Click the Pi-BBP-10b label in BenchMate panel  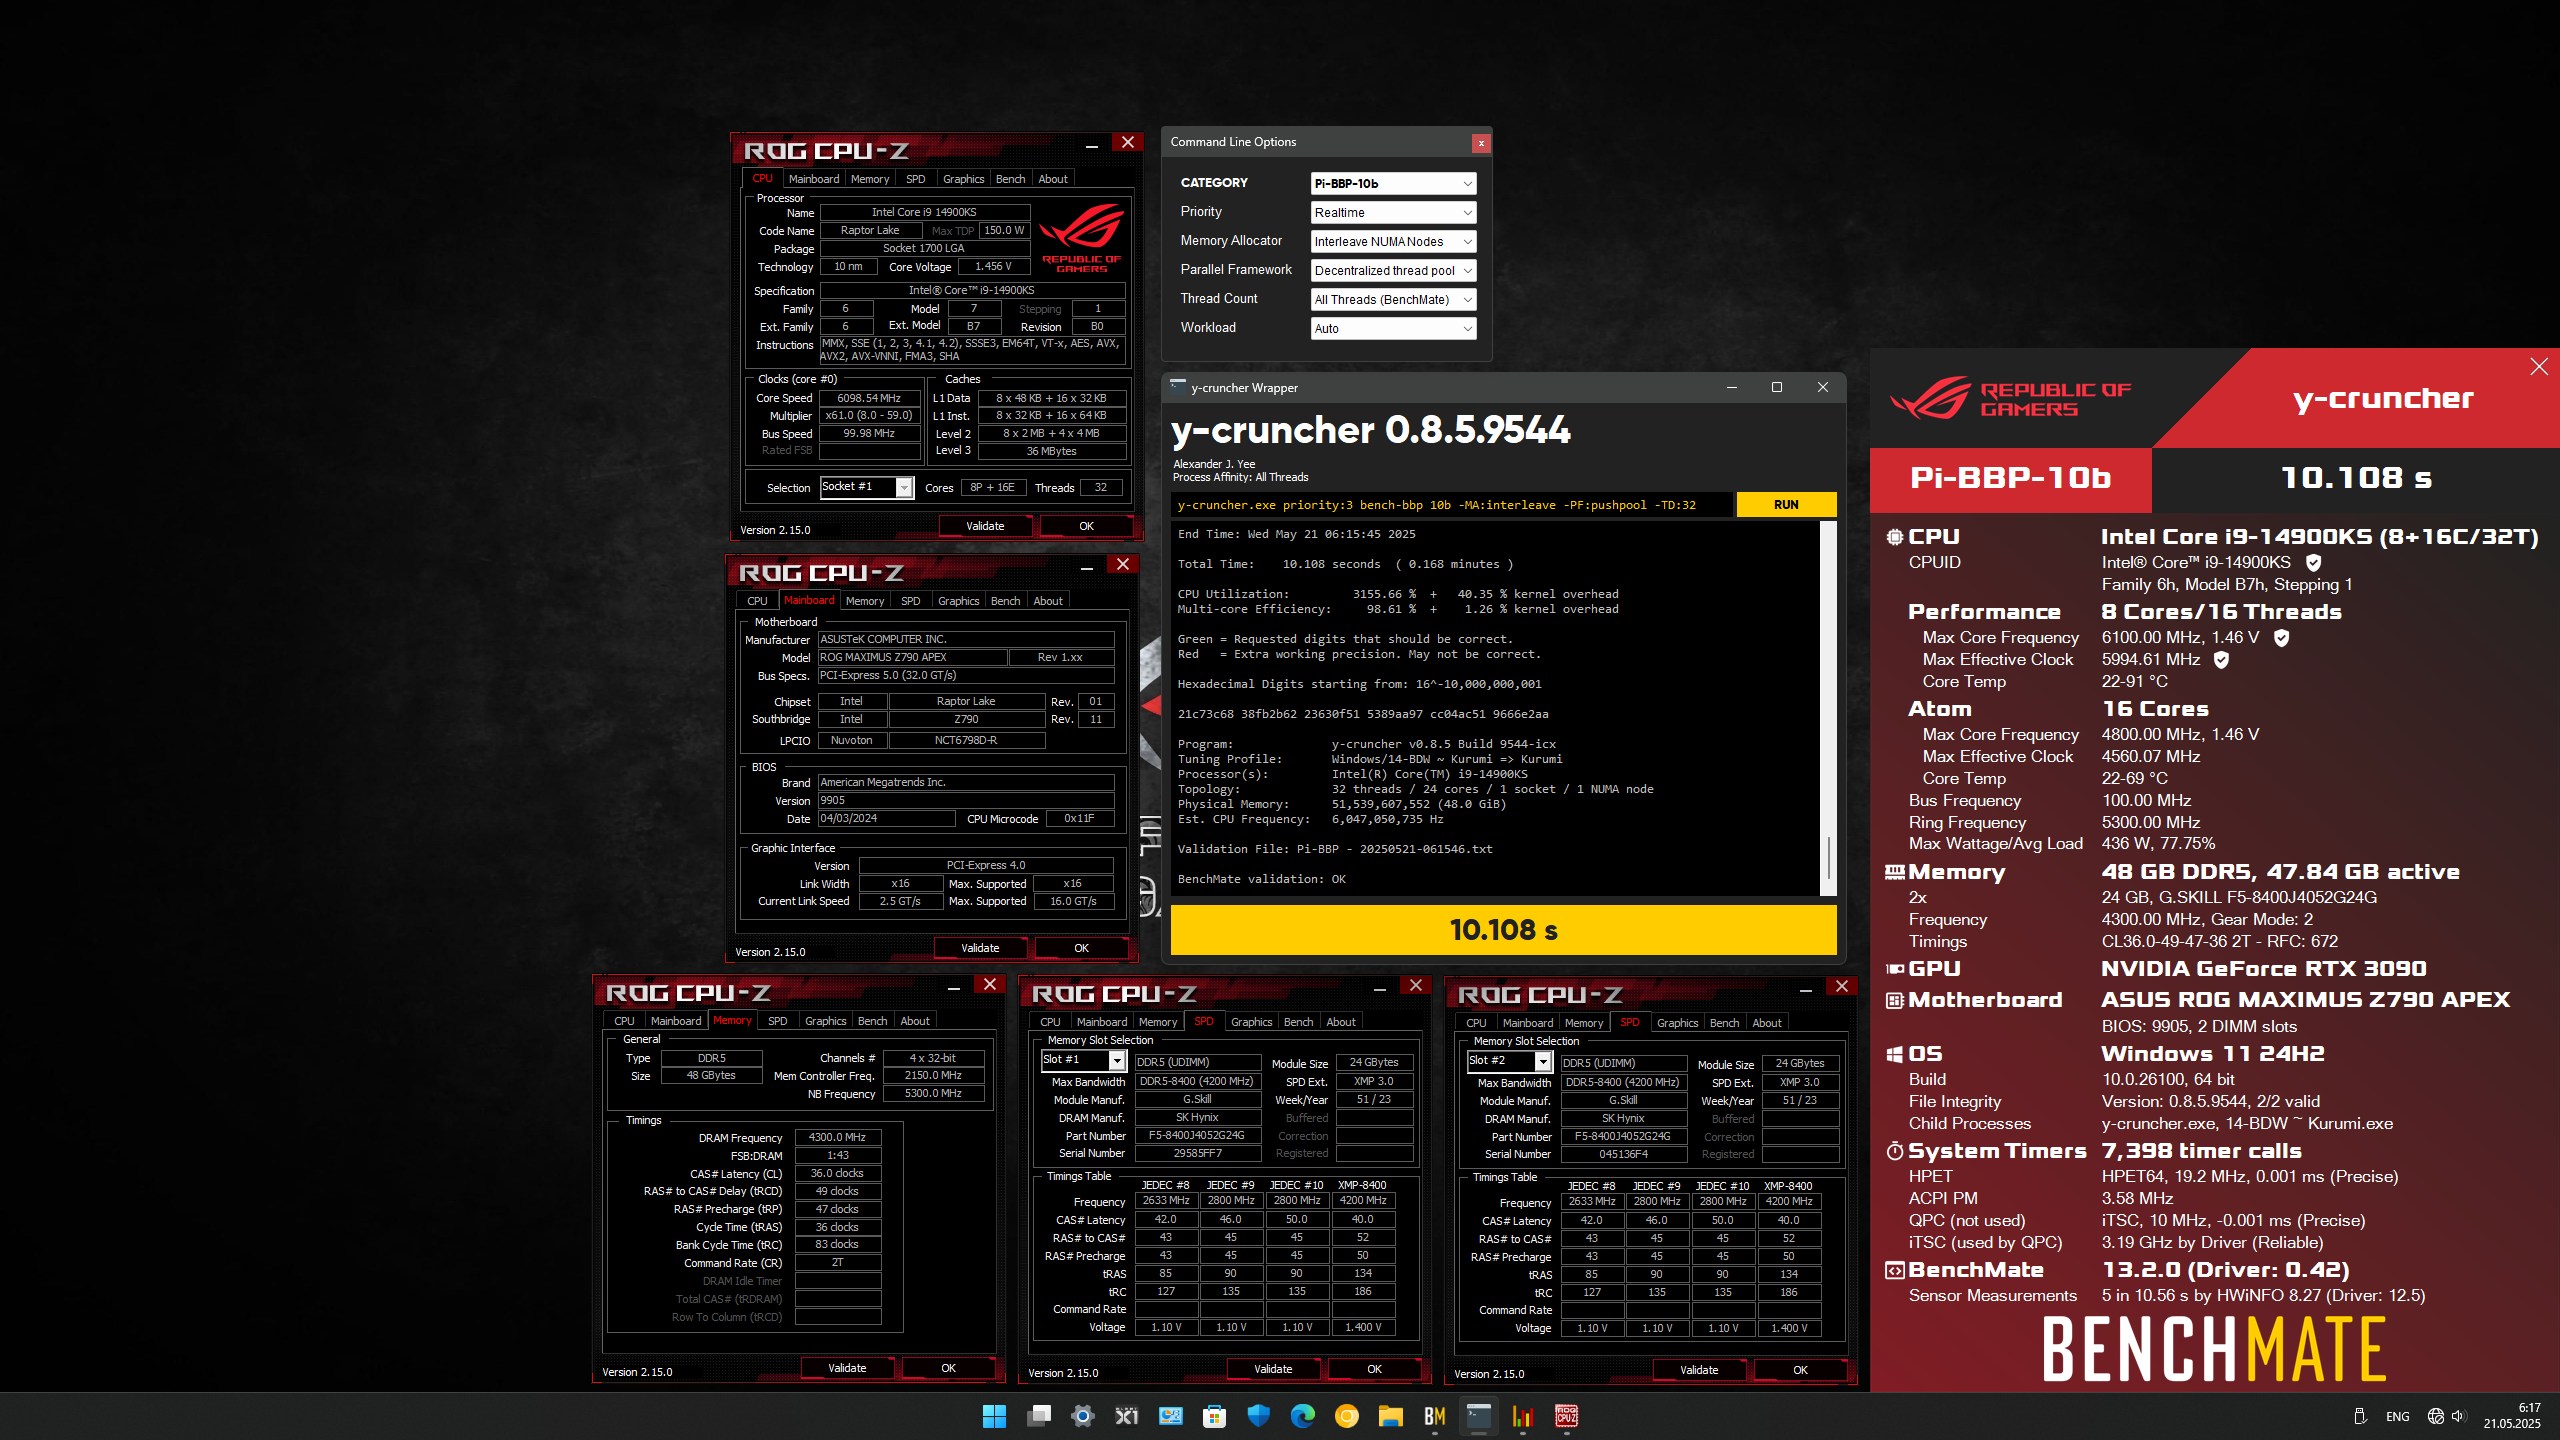click(2010, 478)
